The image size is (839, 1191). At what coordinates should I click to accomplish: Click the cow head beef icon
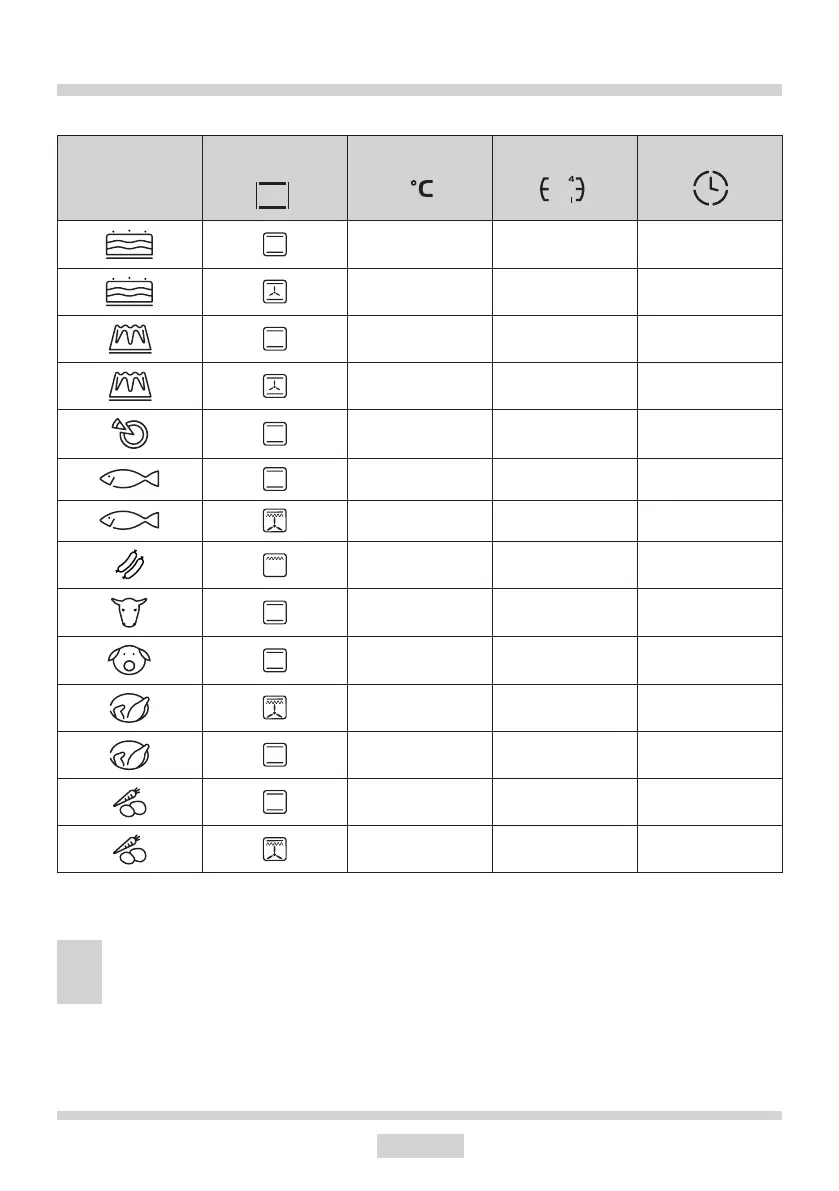pyautogui.click(x=129, y=612)
